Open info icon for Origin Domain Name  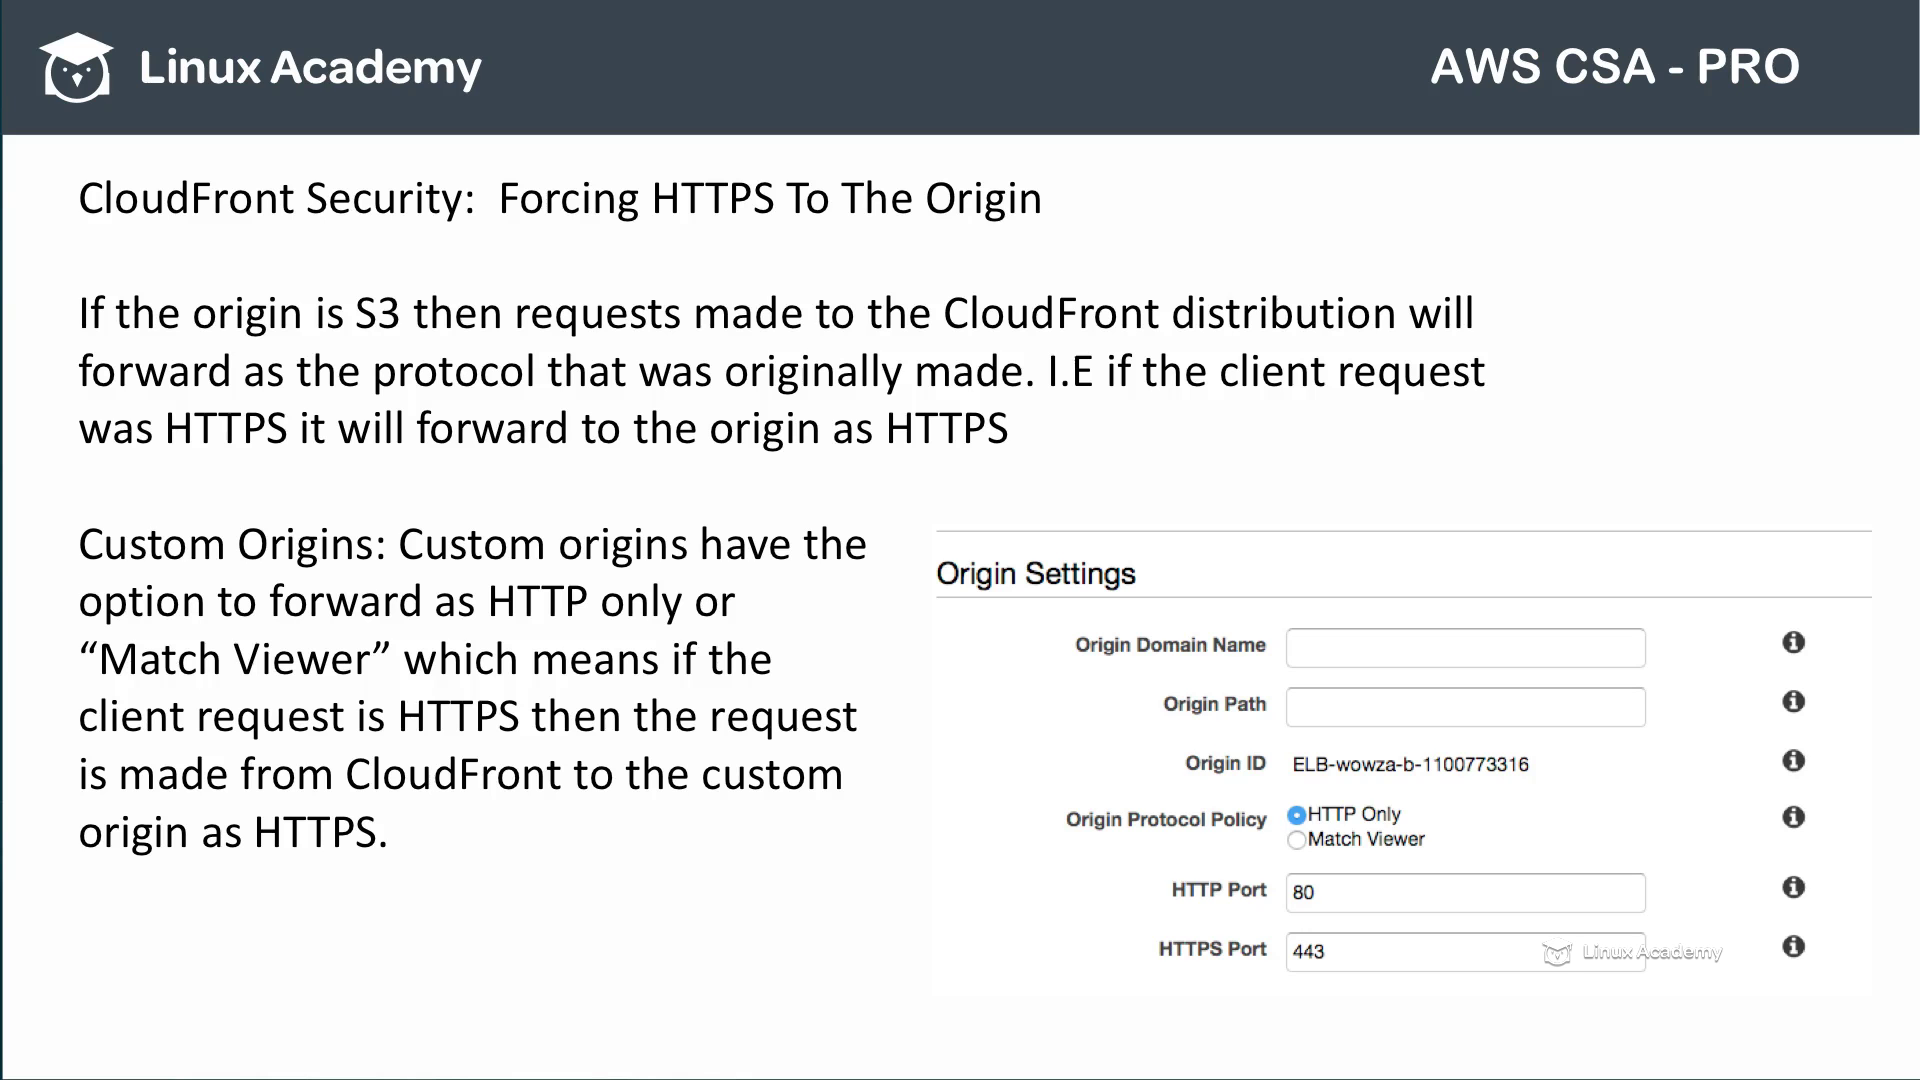(1793, 642)
